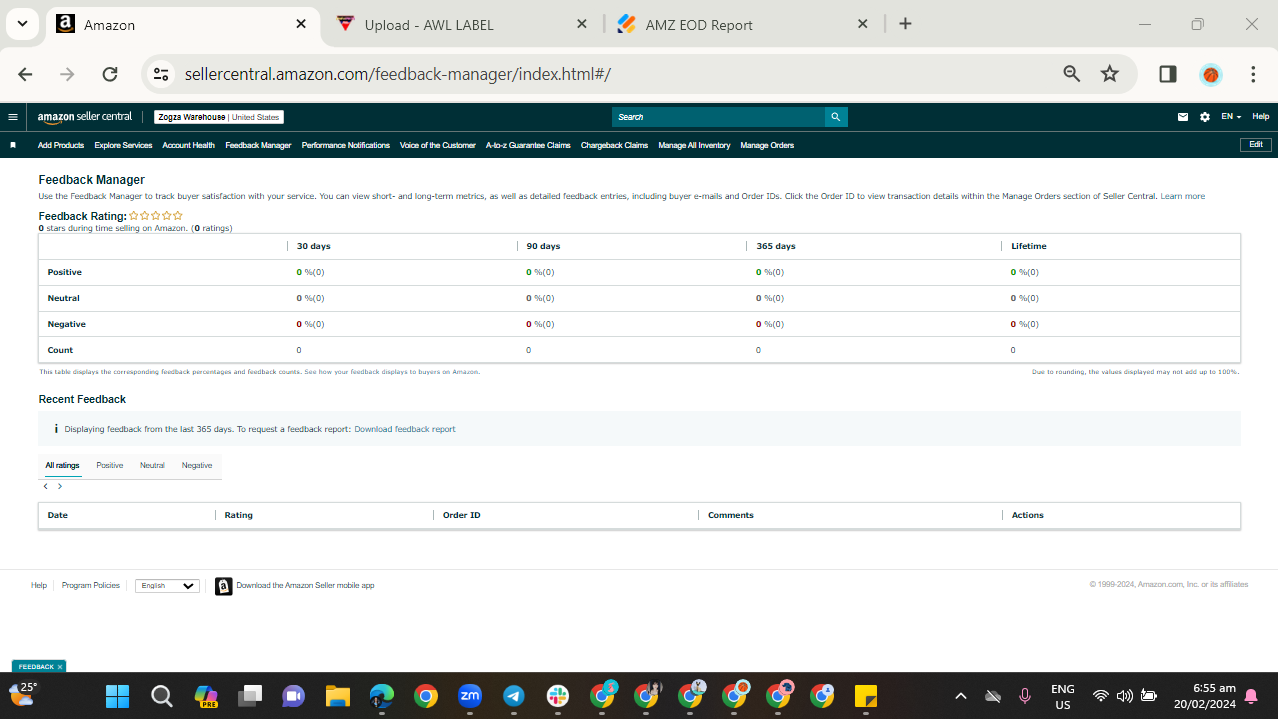Select the Neutral feedback tab
1278x719 pixels.
(152, 466)
